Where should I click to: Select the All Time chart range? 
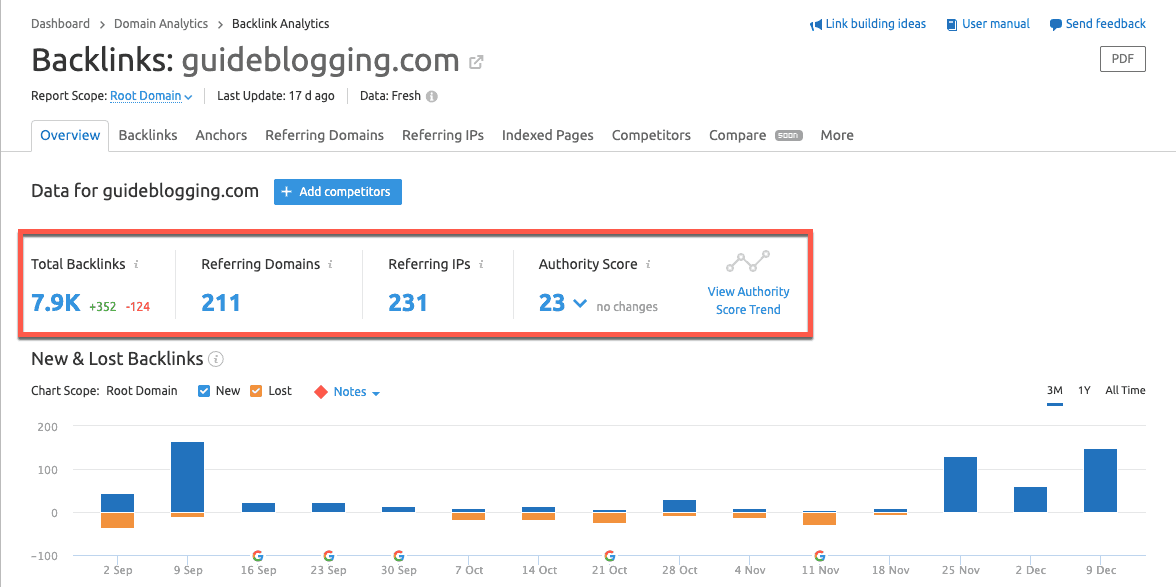[1125, 391]
